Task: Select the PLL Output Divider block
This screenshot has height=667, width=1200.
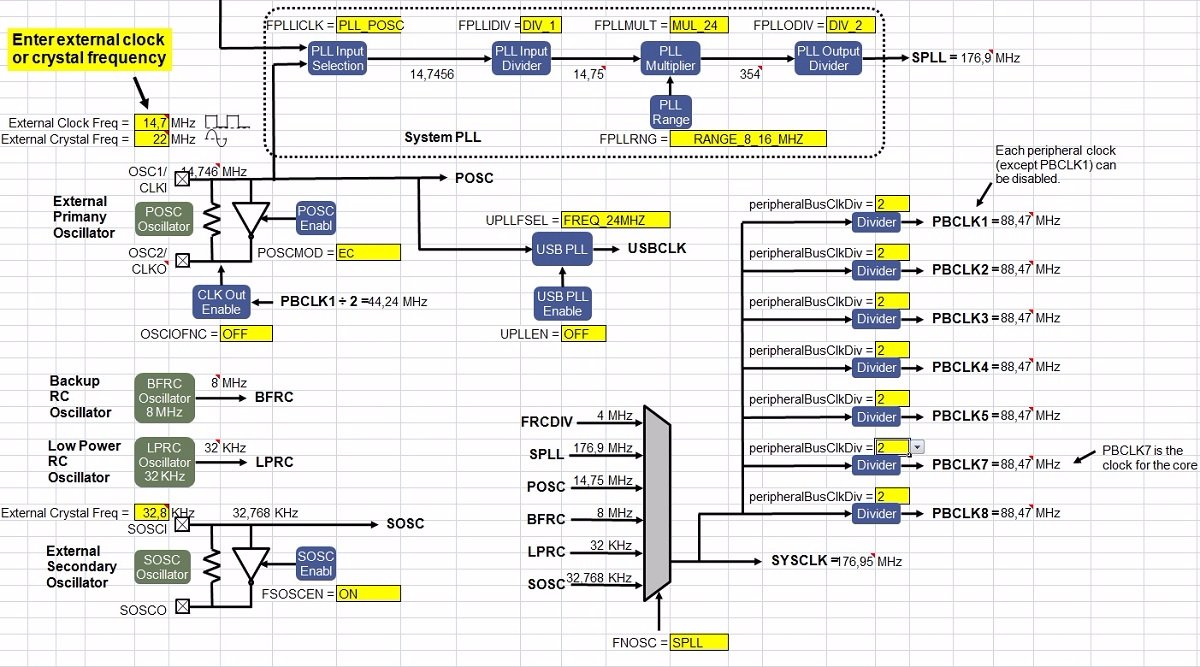Action: pos(828,58)
